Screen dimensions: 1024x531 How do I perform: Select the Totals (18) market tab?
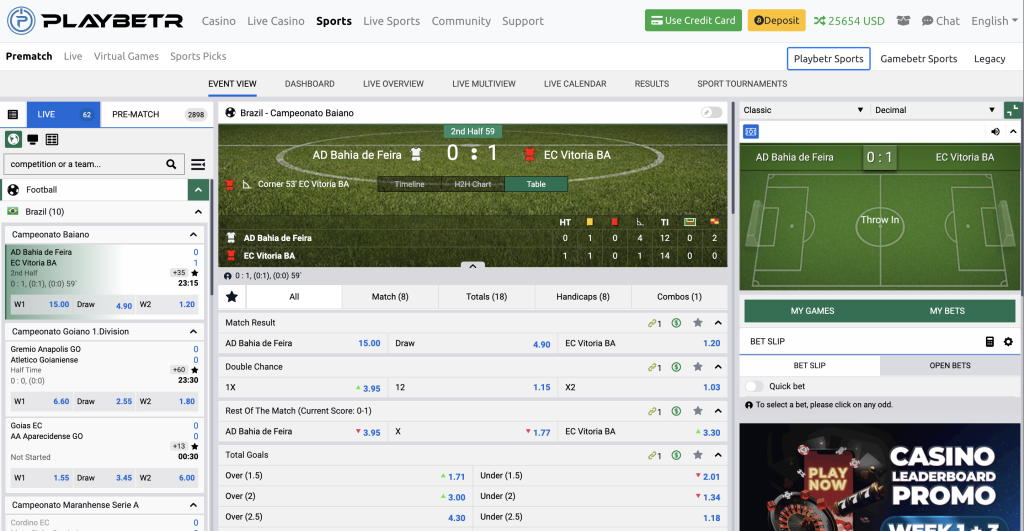(487, 297)
